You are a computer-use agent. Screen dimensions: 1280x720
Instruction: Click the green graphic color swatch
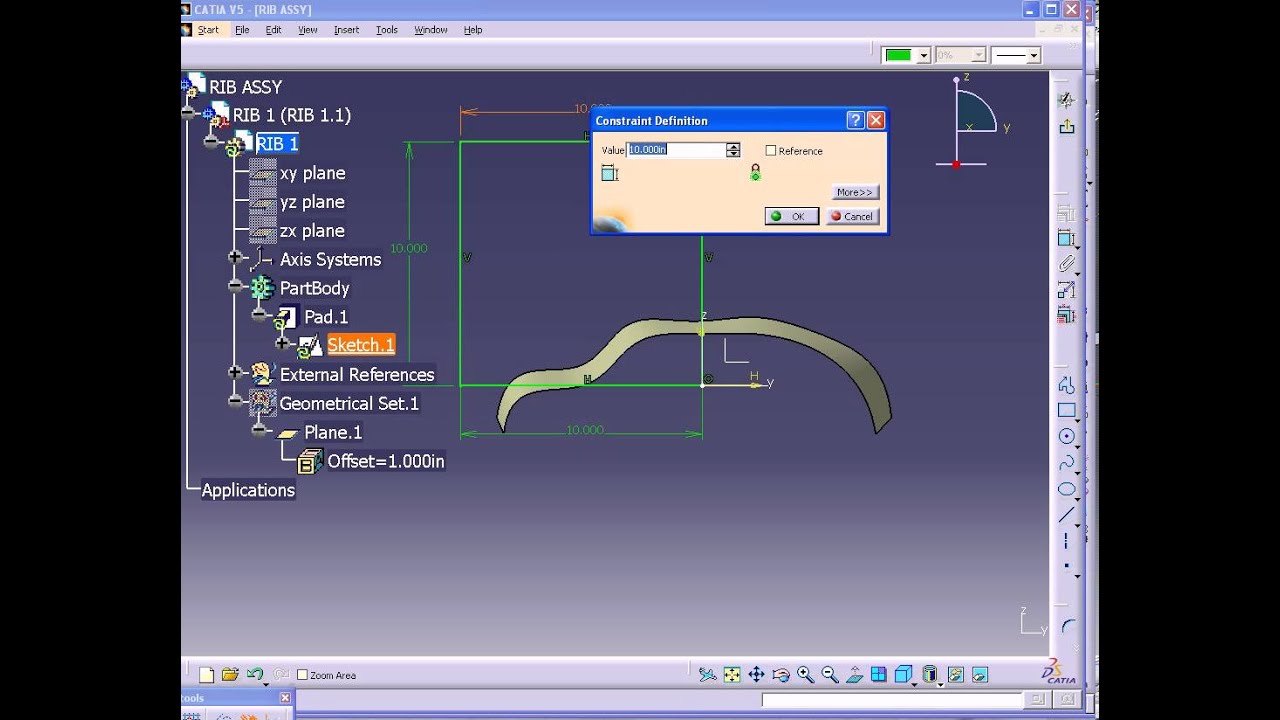click(x=898, y=56)
